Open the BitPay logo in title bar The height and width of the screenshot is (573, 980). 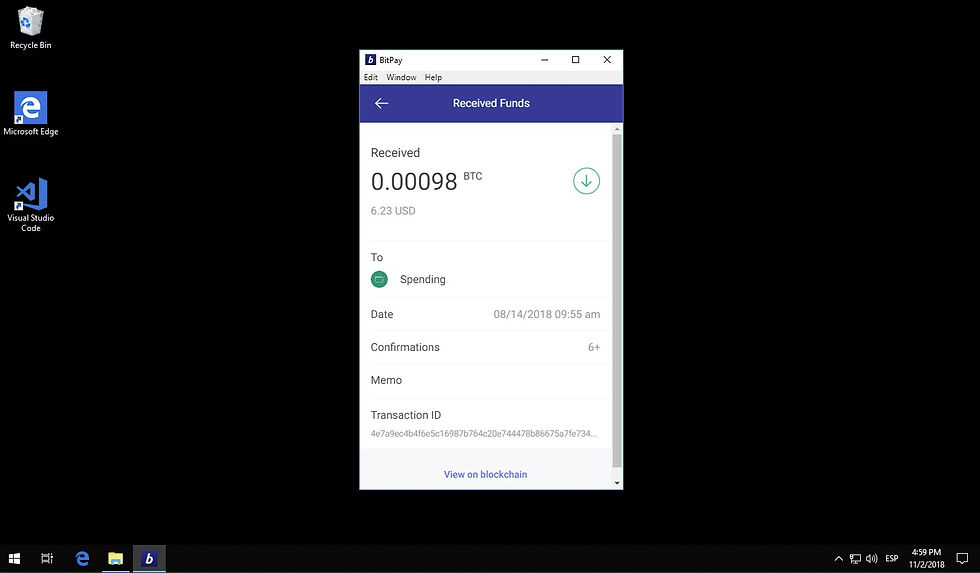(x=370, y=60)
